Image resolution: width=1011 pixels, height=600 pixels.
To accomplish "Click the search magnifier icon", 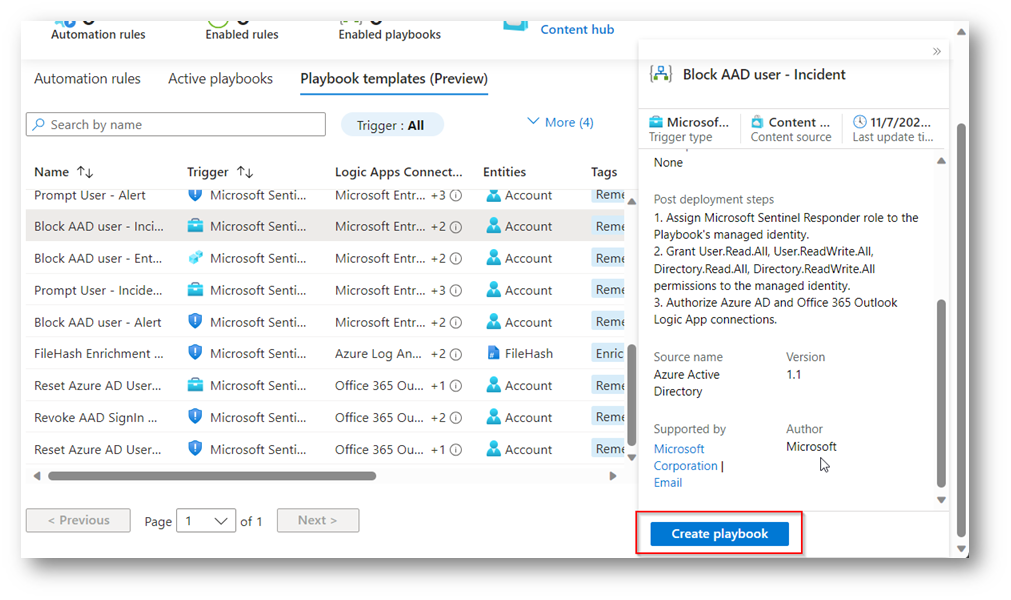I will click(39, 124).
